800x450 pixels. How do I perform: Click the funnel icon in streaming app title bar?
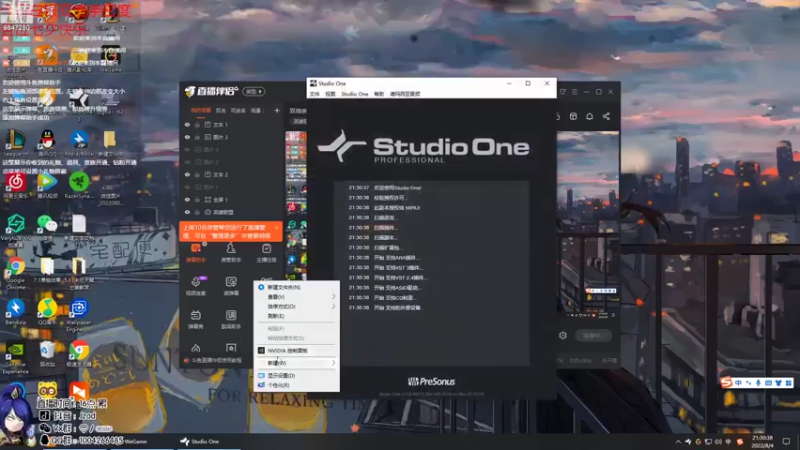562,92
